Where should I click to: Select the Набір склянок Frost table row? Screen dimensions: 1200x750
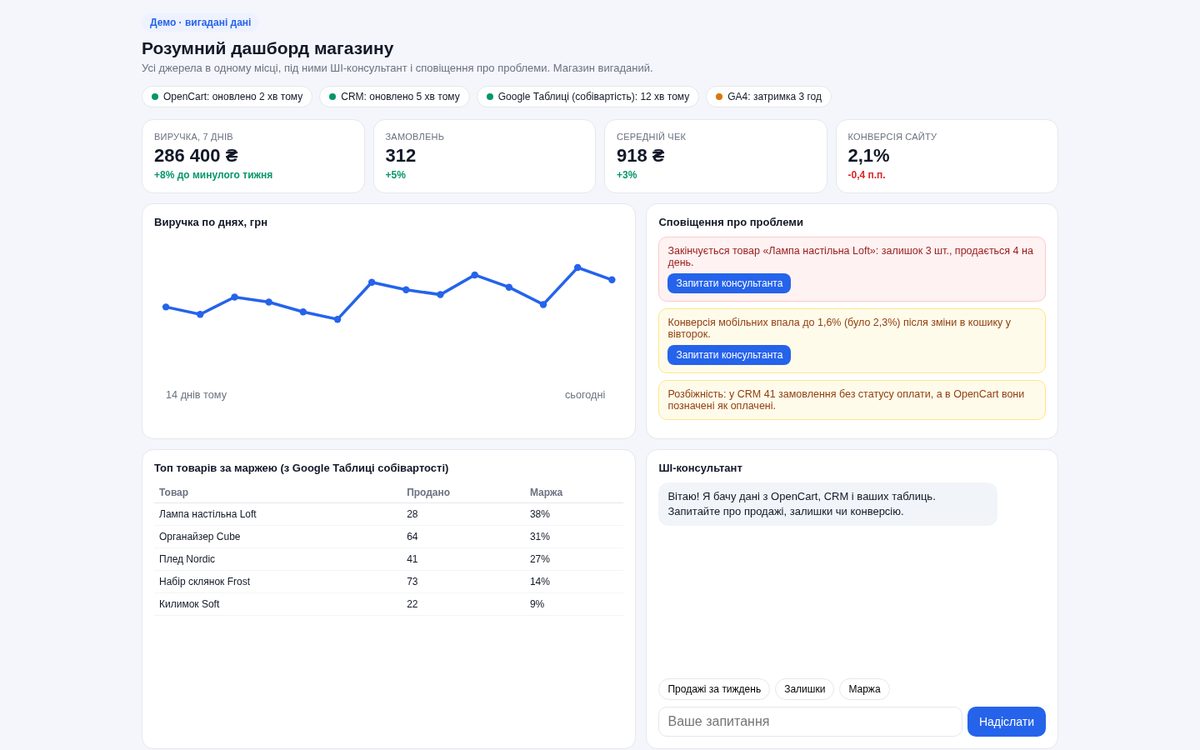(x=389, y=582)
